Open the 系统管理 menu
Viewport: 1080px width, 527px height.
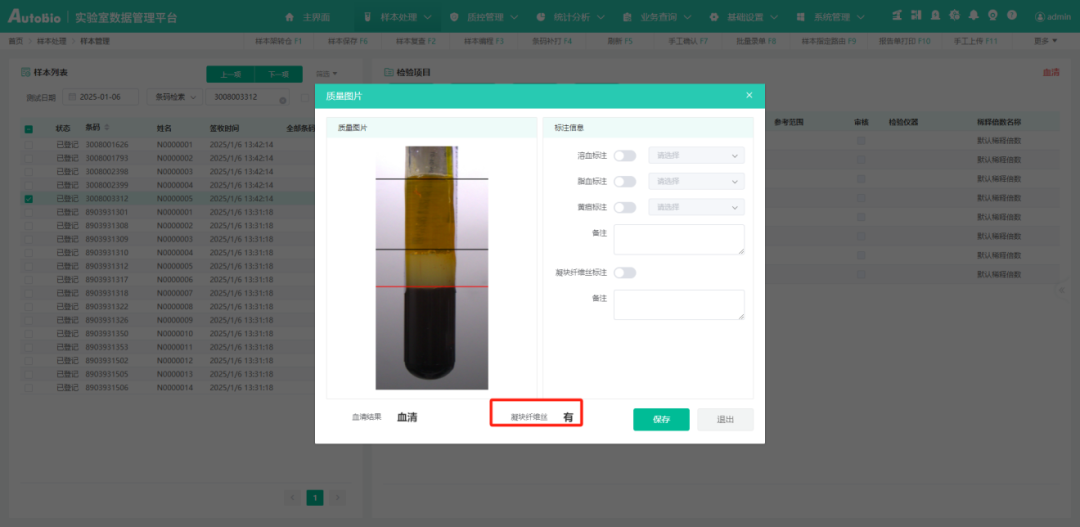(x=831, y=17)
